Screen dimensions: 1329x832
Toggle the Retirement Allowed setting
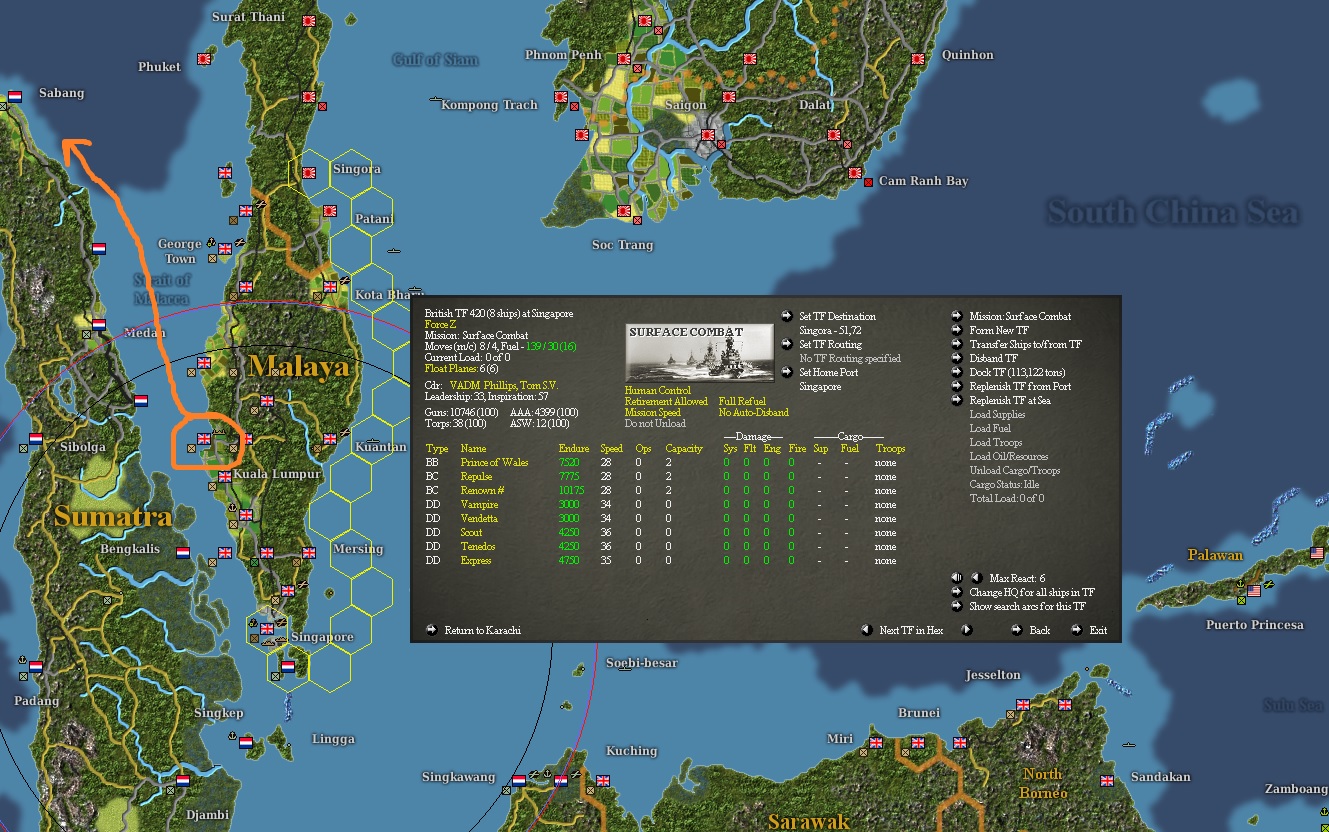665,401
